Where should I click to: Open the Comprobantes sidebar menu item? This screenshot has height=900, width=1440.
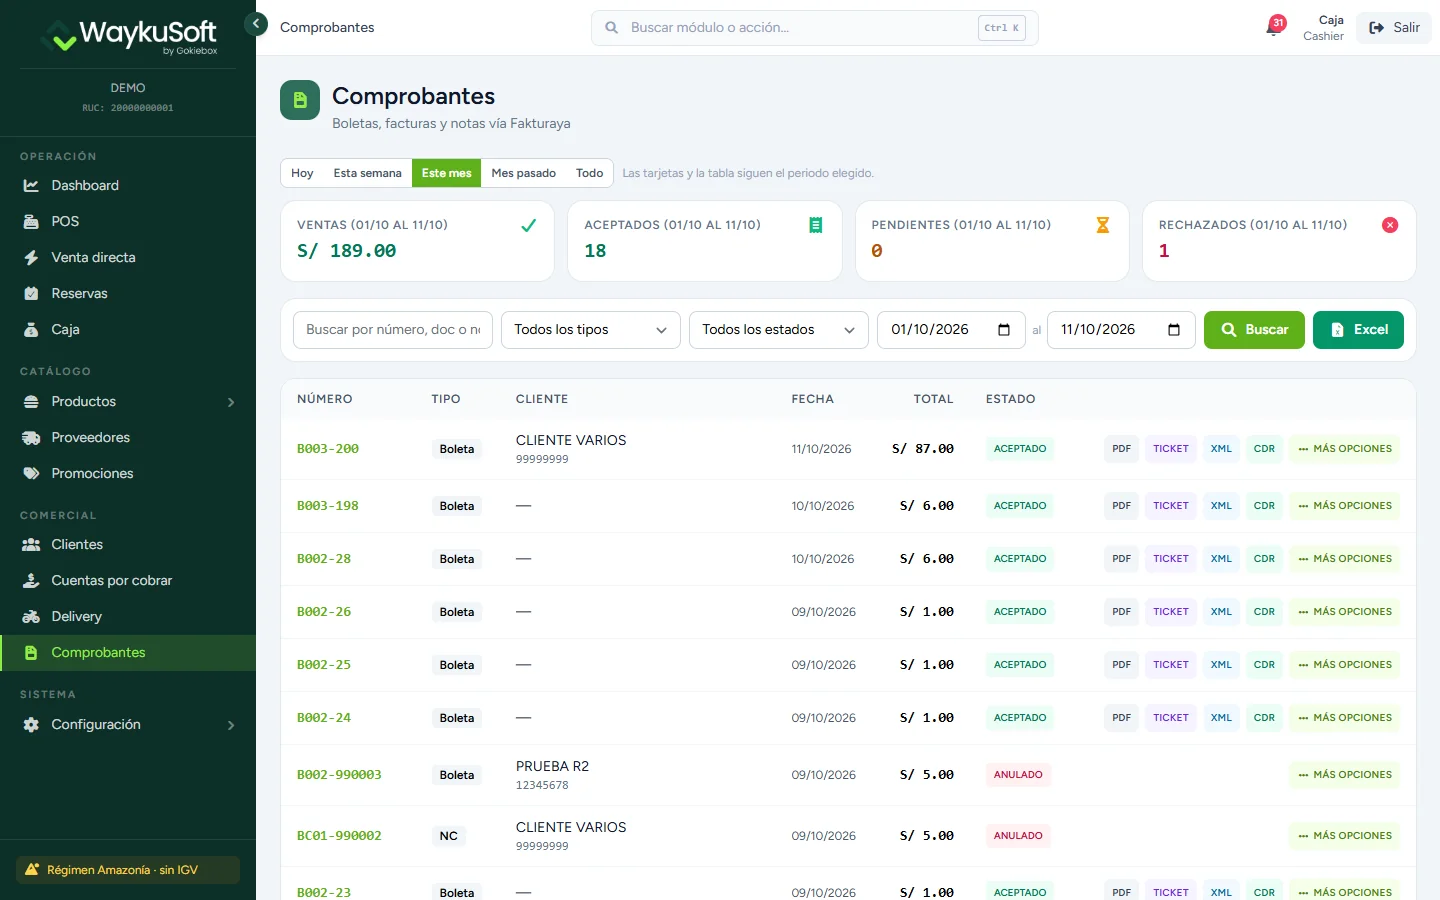pyautogui.click(x=128, y=653)
